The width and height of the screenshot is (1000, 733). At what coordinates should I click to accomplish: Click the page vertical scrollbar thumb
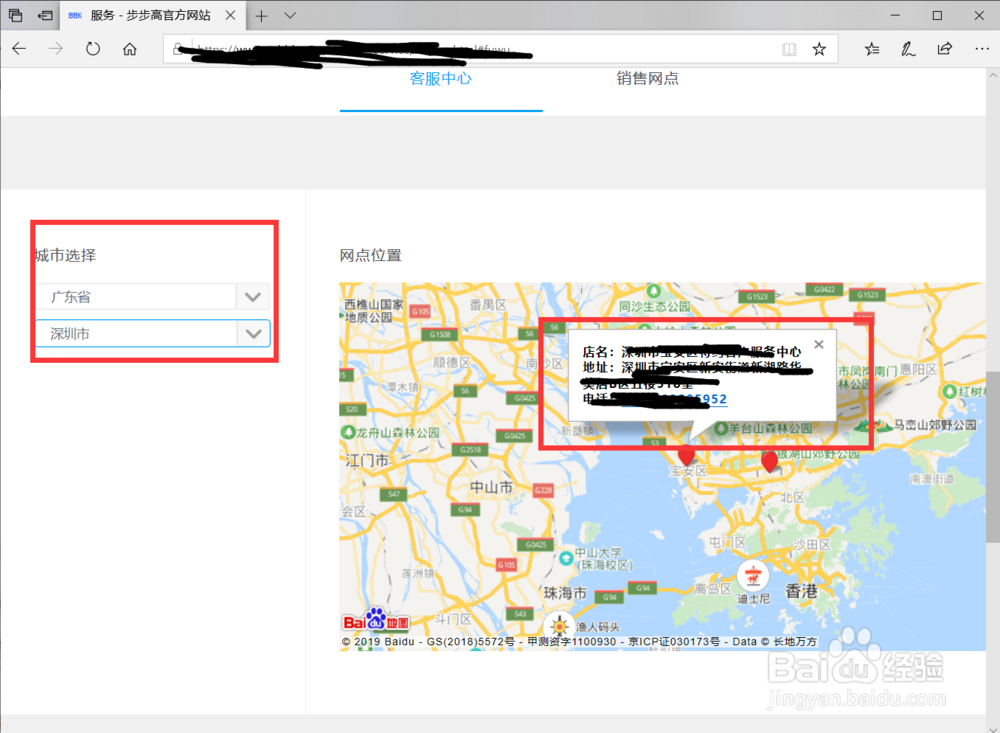tap(992, 456)
